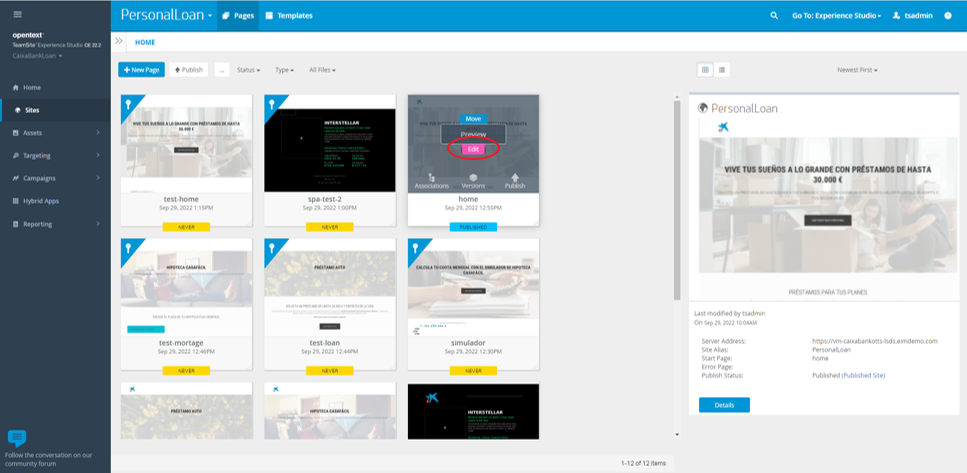The width and height of the screenshot is (967, 473).
Task: Click Move on the home card
Action: 473,118
